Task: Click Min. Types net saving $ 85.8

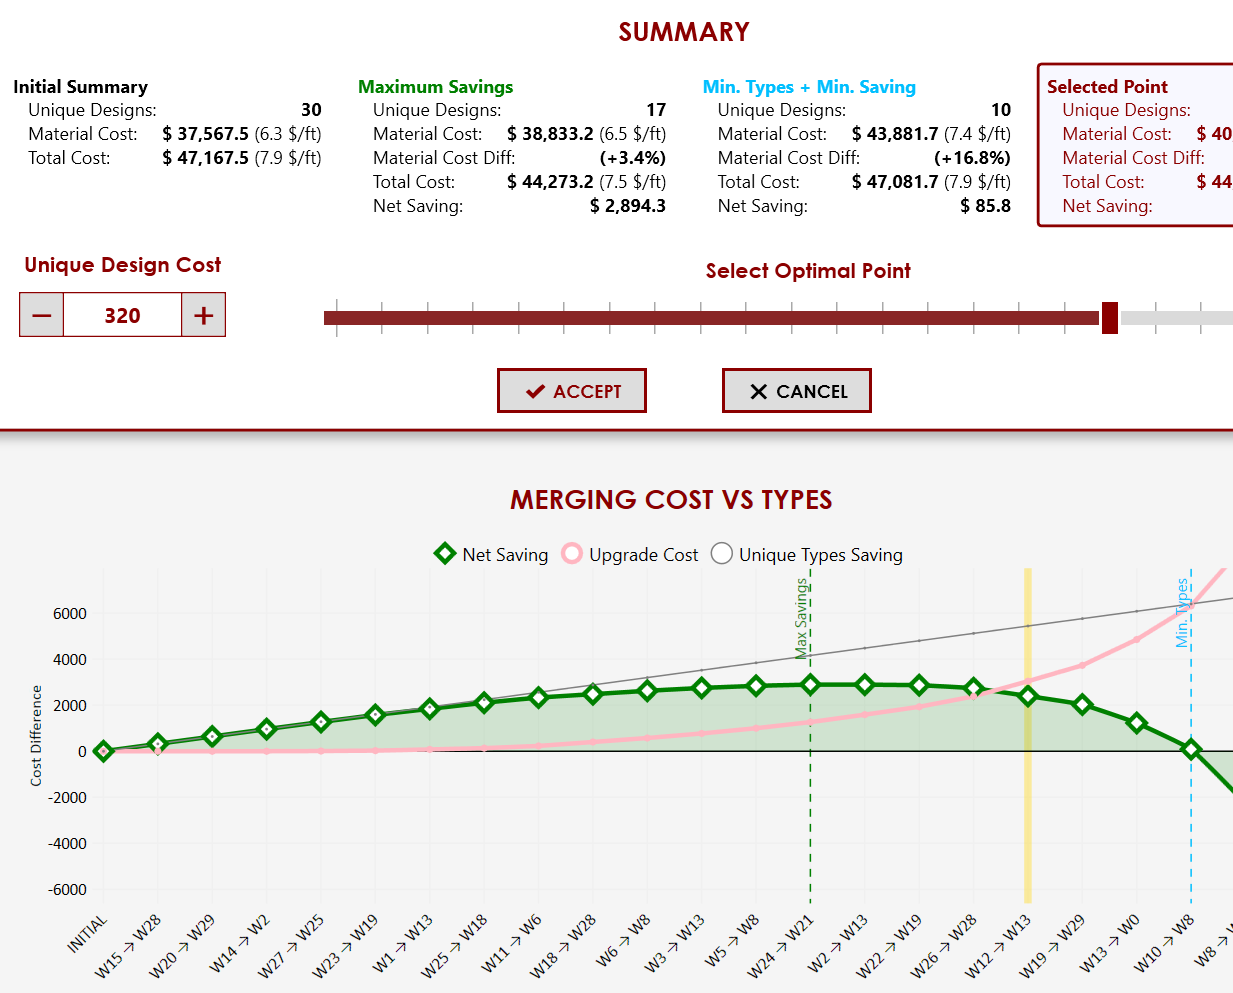Action: click(x=985, y=206)
